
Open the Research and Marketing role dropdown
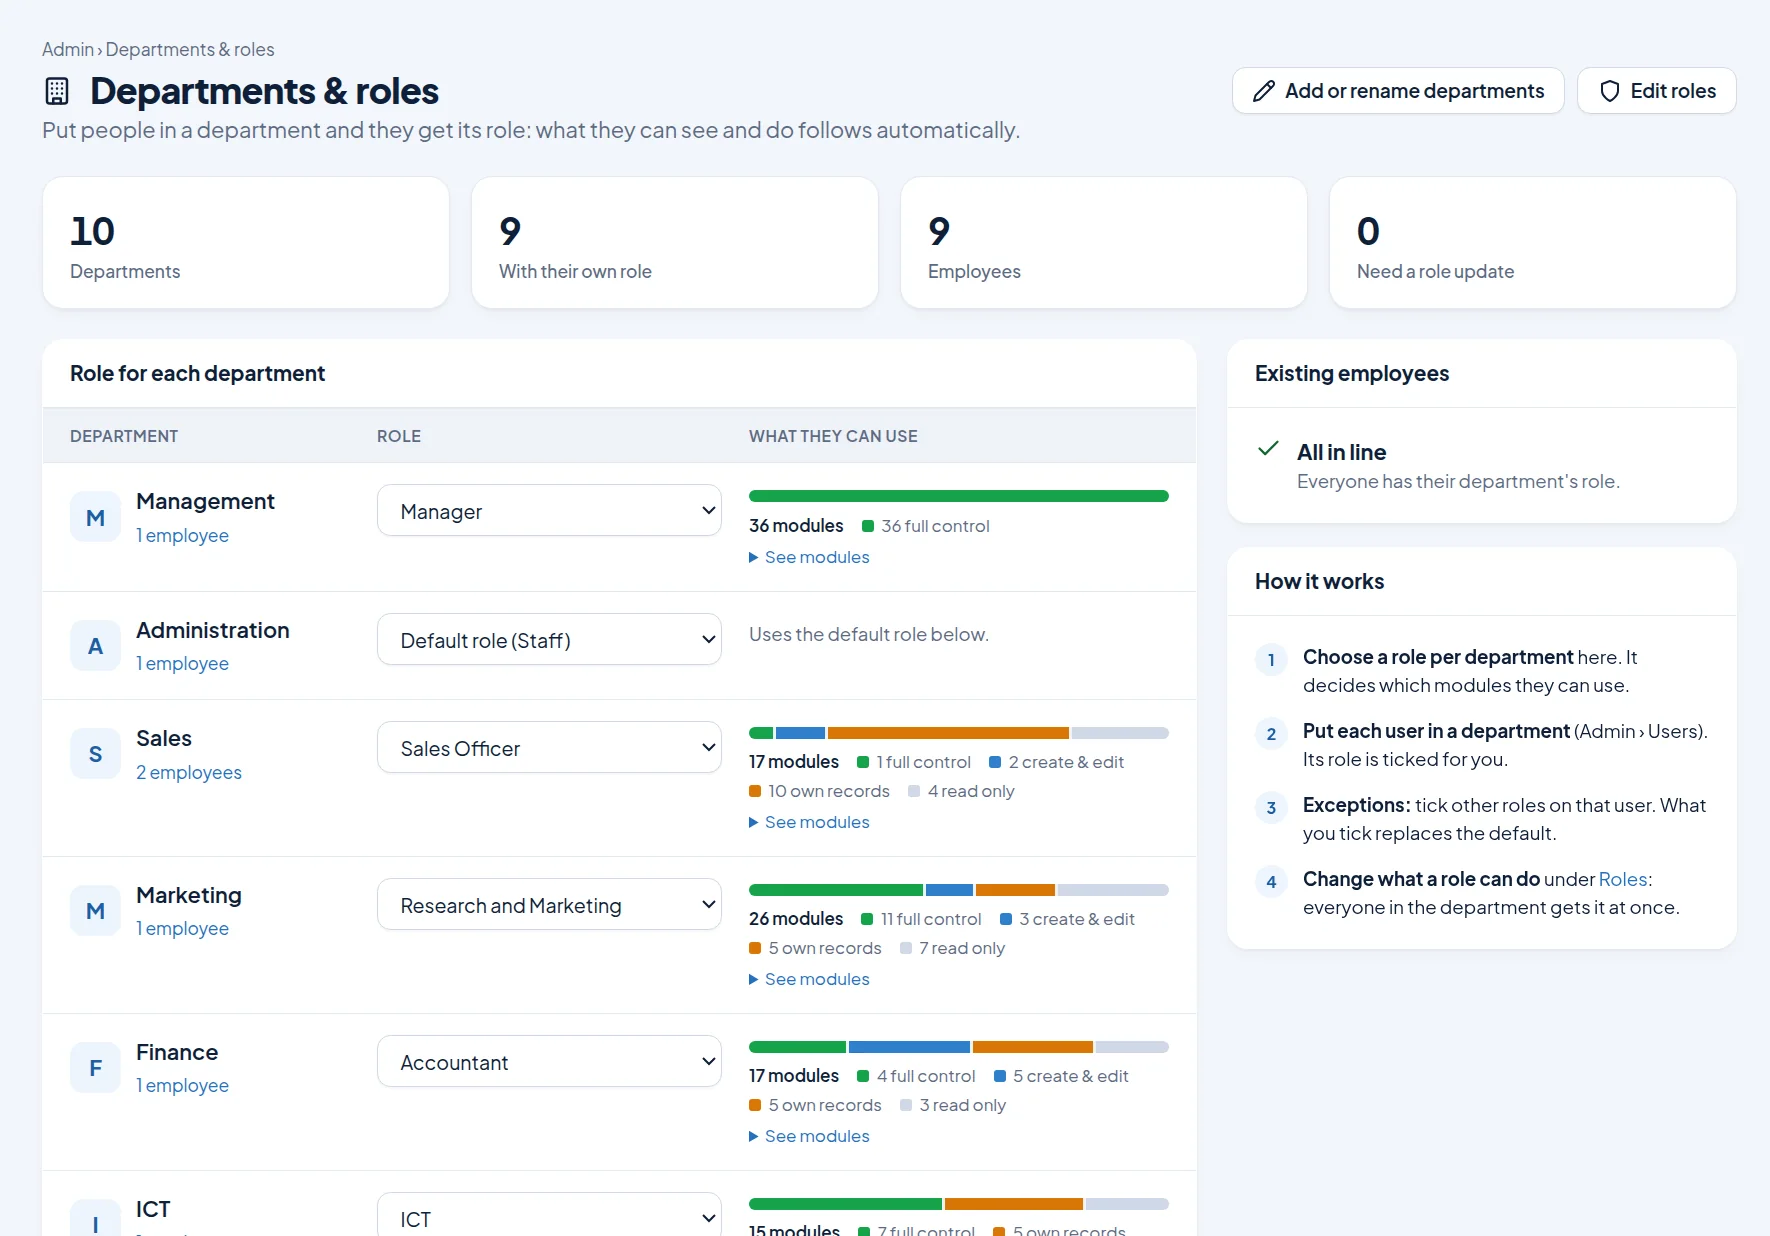pyautogui.click(x=549, y=905)
